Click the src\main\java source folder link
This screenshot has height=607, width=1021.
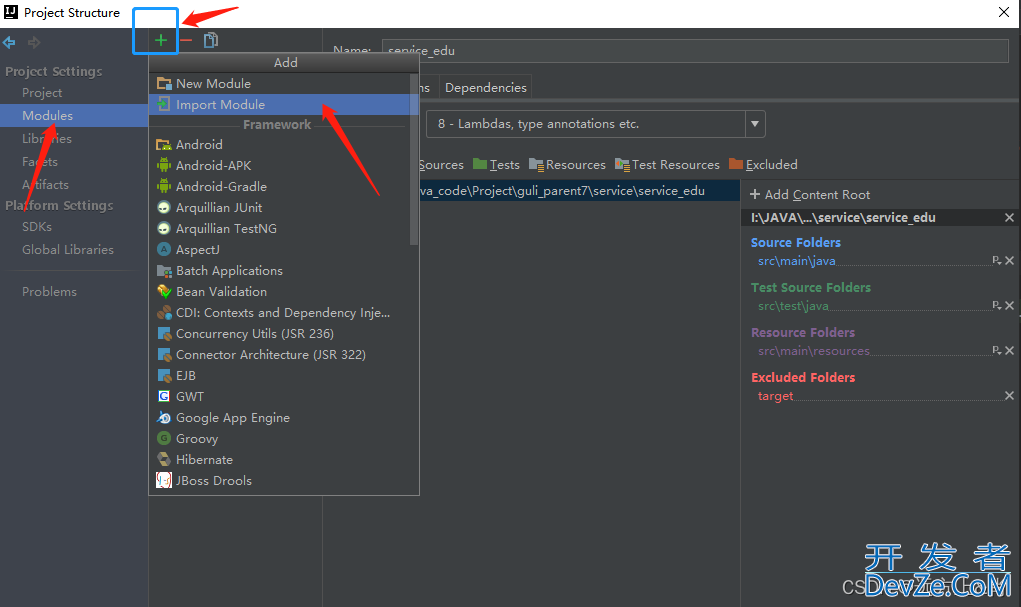796,261
